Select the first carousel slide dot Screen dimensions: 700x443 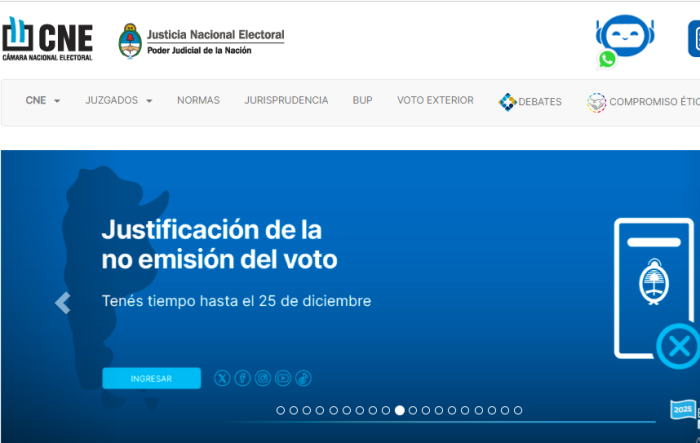pyautogui.click(x=281, y=410)
